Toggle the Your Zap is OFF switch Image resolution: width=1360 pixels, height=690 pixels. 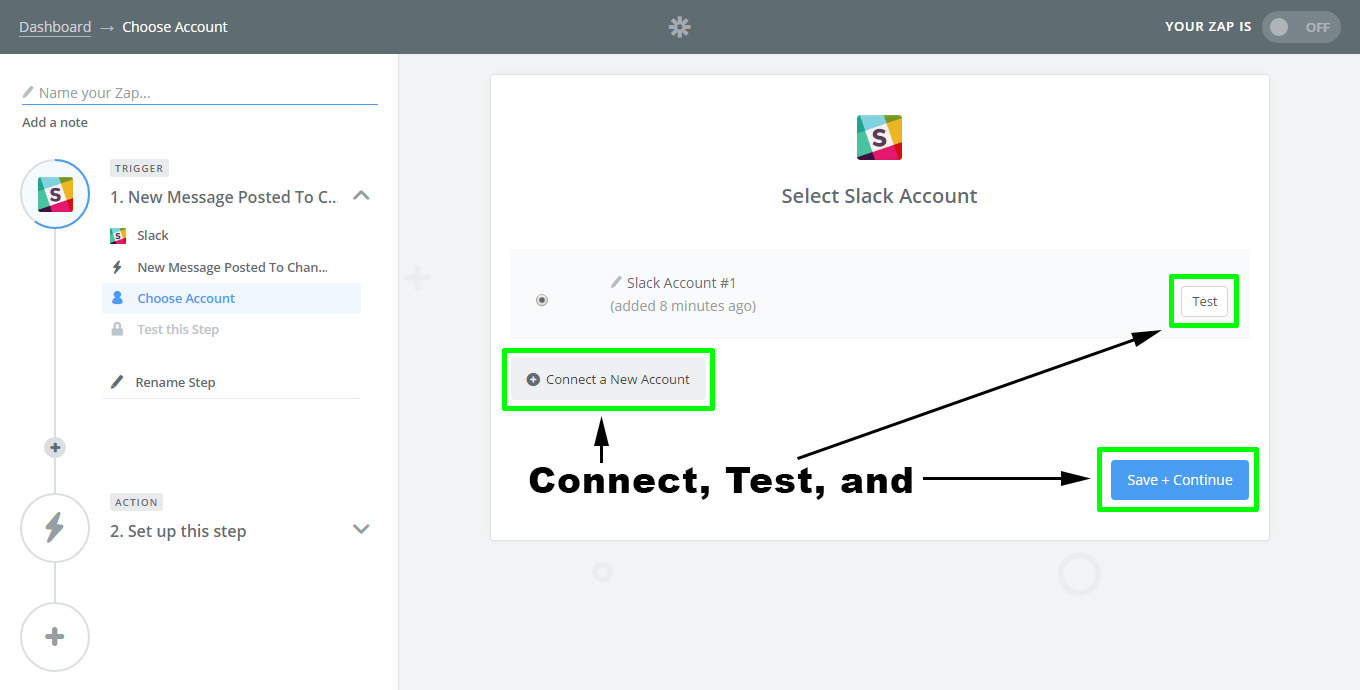click(x=1301, y=27)
